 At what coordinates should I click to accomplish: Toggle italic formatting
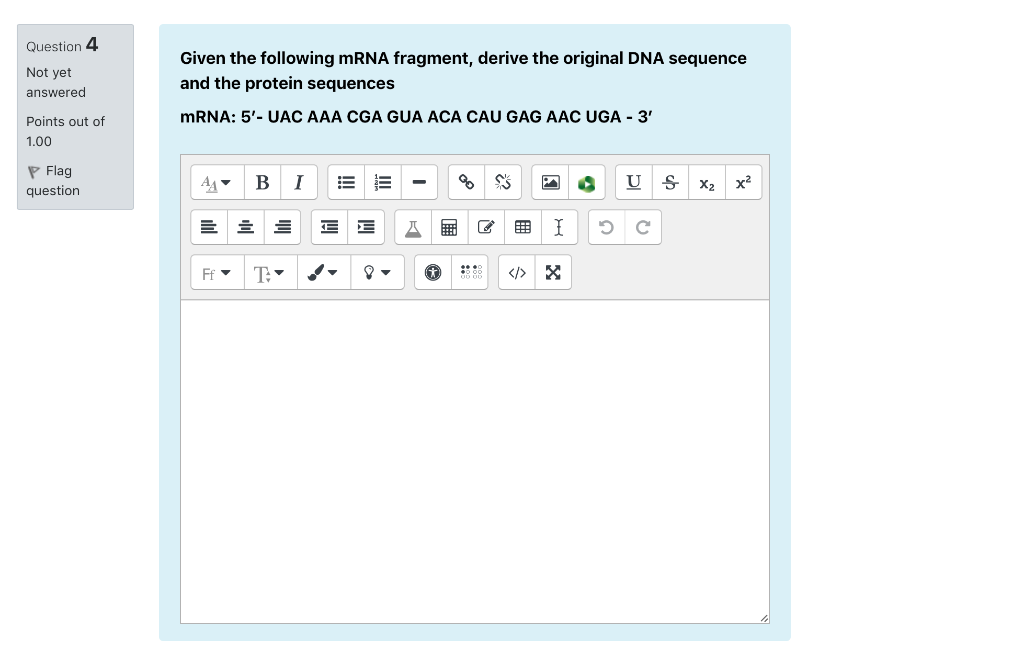(299, 182)
